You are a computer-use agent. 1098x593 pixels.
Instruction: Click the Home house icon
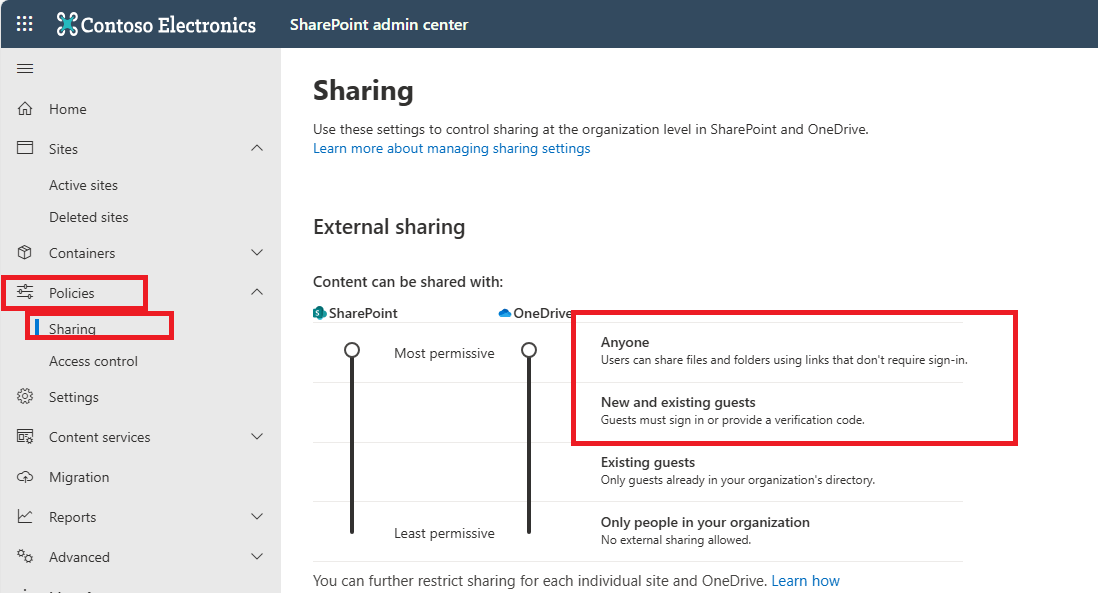click(x=25, y=109)
